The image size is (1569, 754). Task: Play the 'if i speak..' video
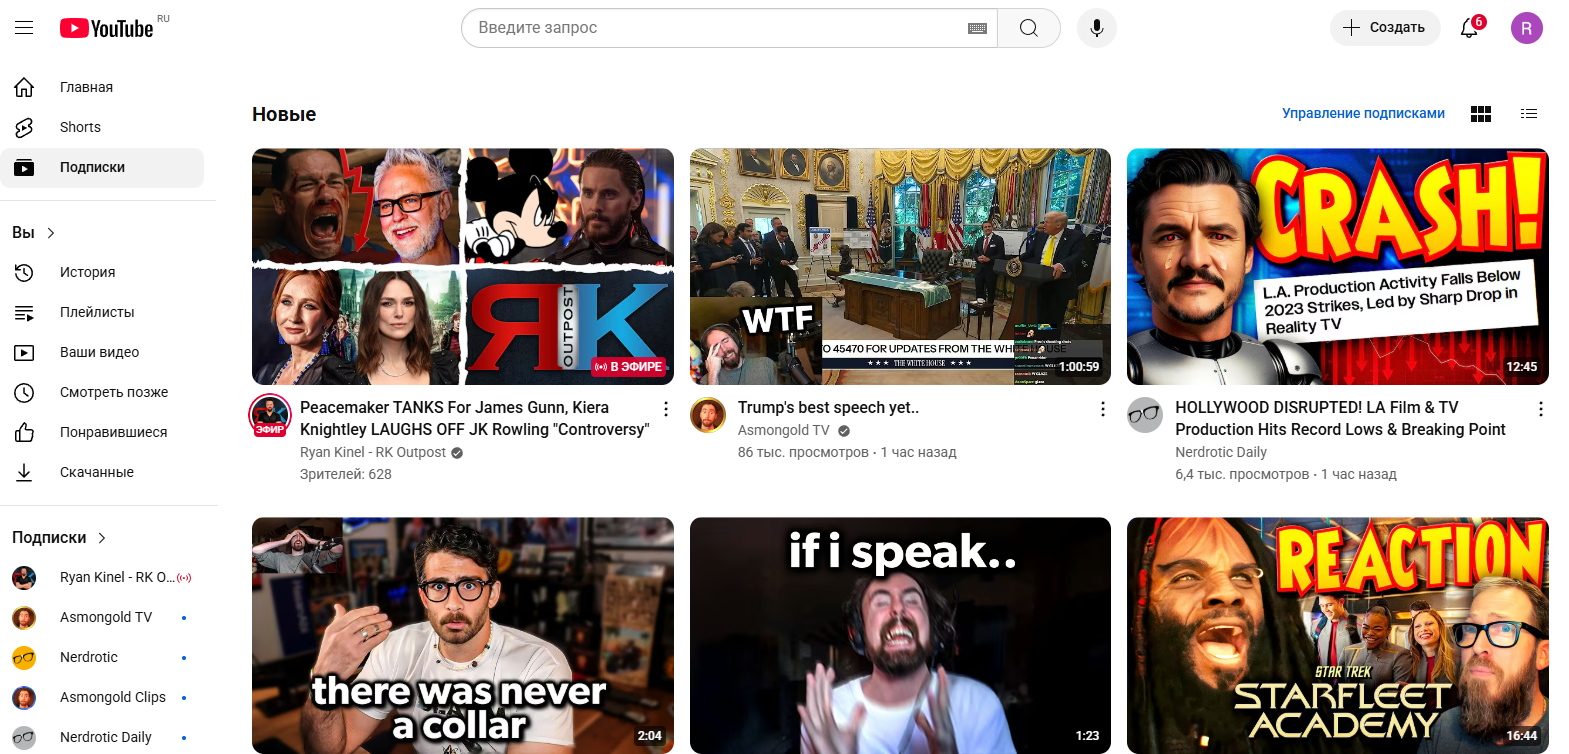pos(900,635)
